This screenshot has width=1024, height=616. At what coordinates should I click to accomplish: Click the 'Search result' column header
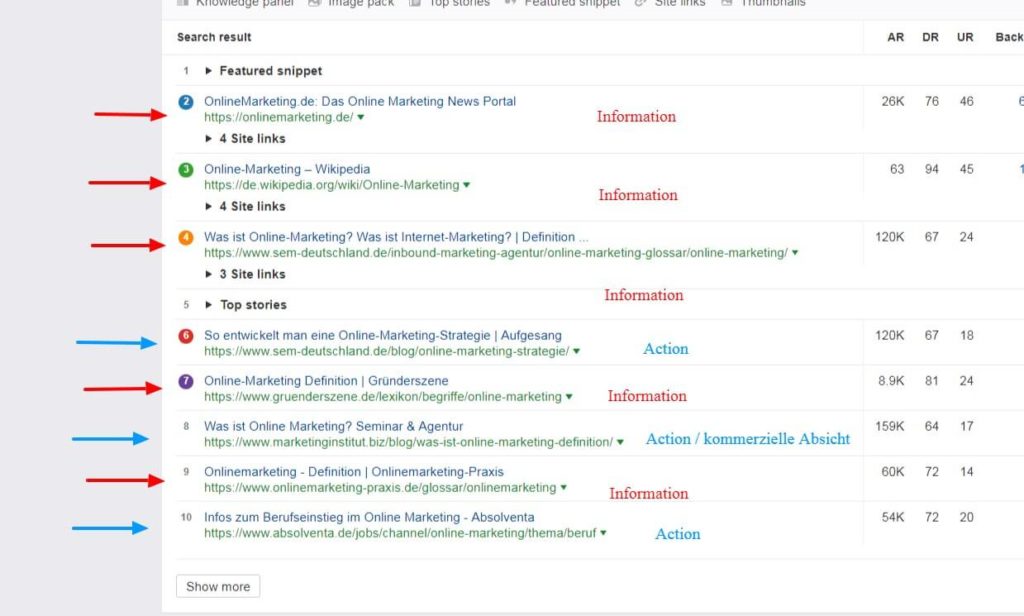click(214, 37)
